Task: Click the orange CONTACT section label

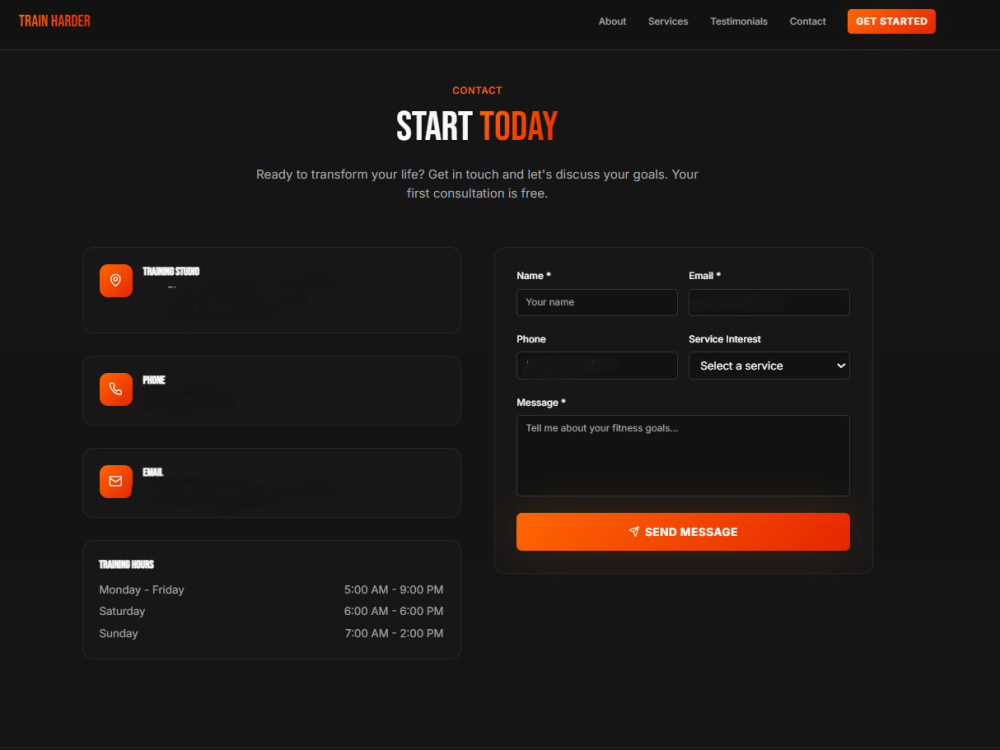Action: (x=477, y=91)
